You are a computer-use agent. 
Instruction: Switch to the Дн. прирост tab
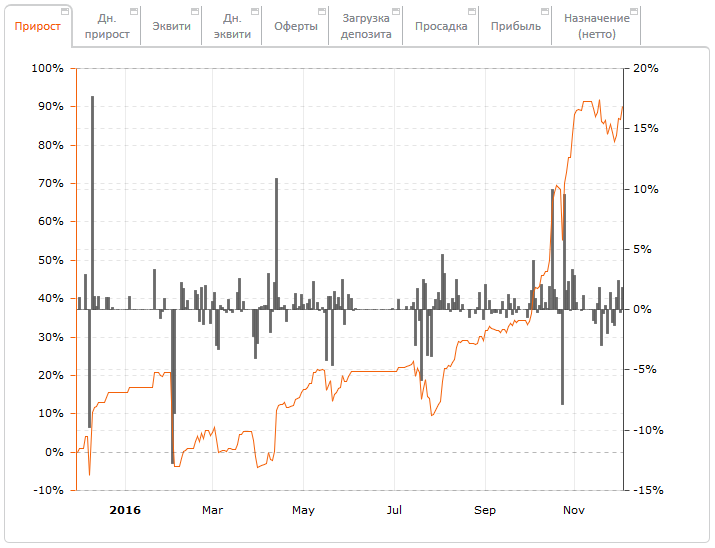point(107,27)
